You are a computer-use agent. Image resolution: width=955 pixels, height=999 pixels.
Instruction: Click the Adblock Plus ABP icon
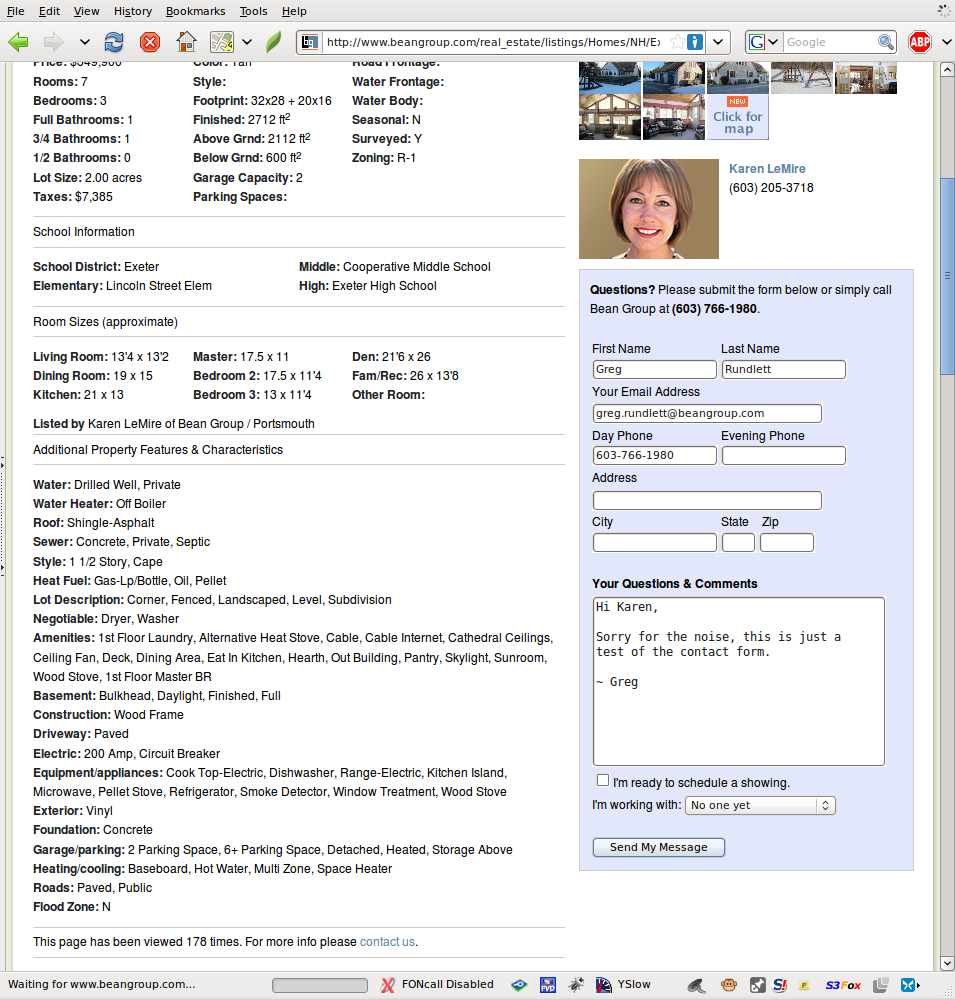920,42
